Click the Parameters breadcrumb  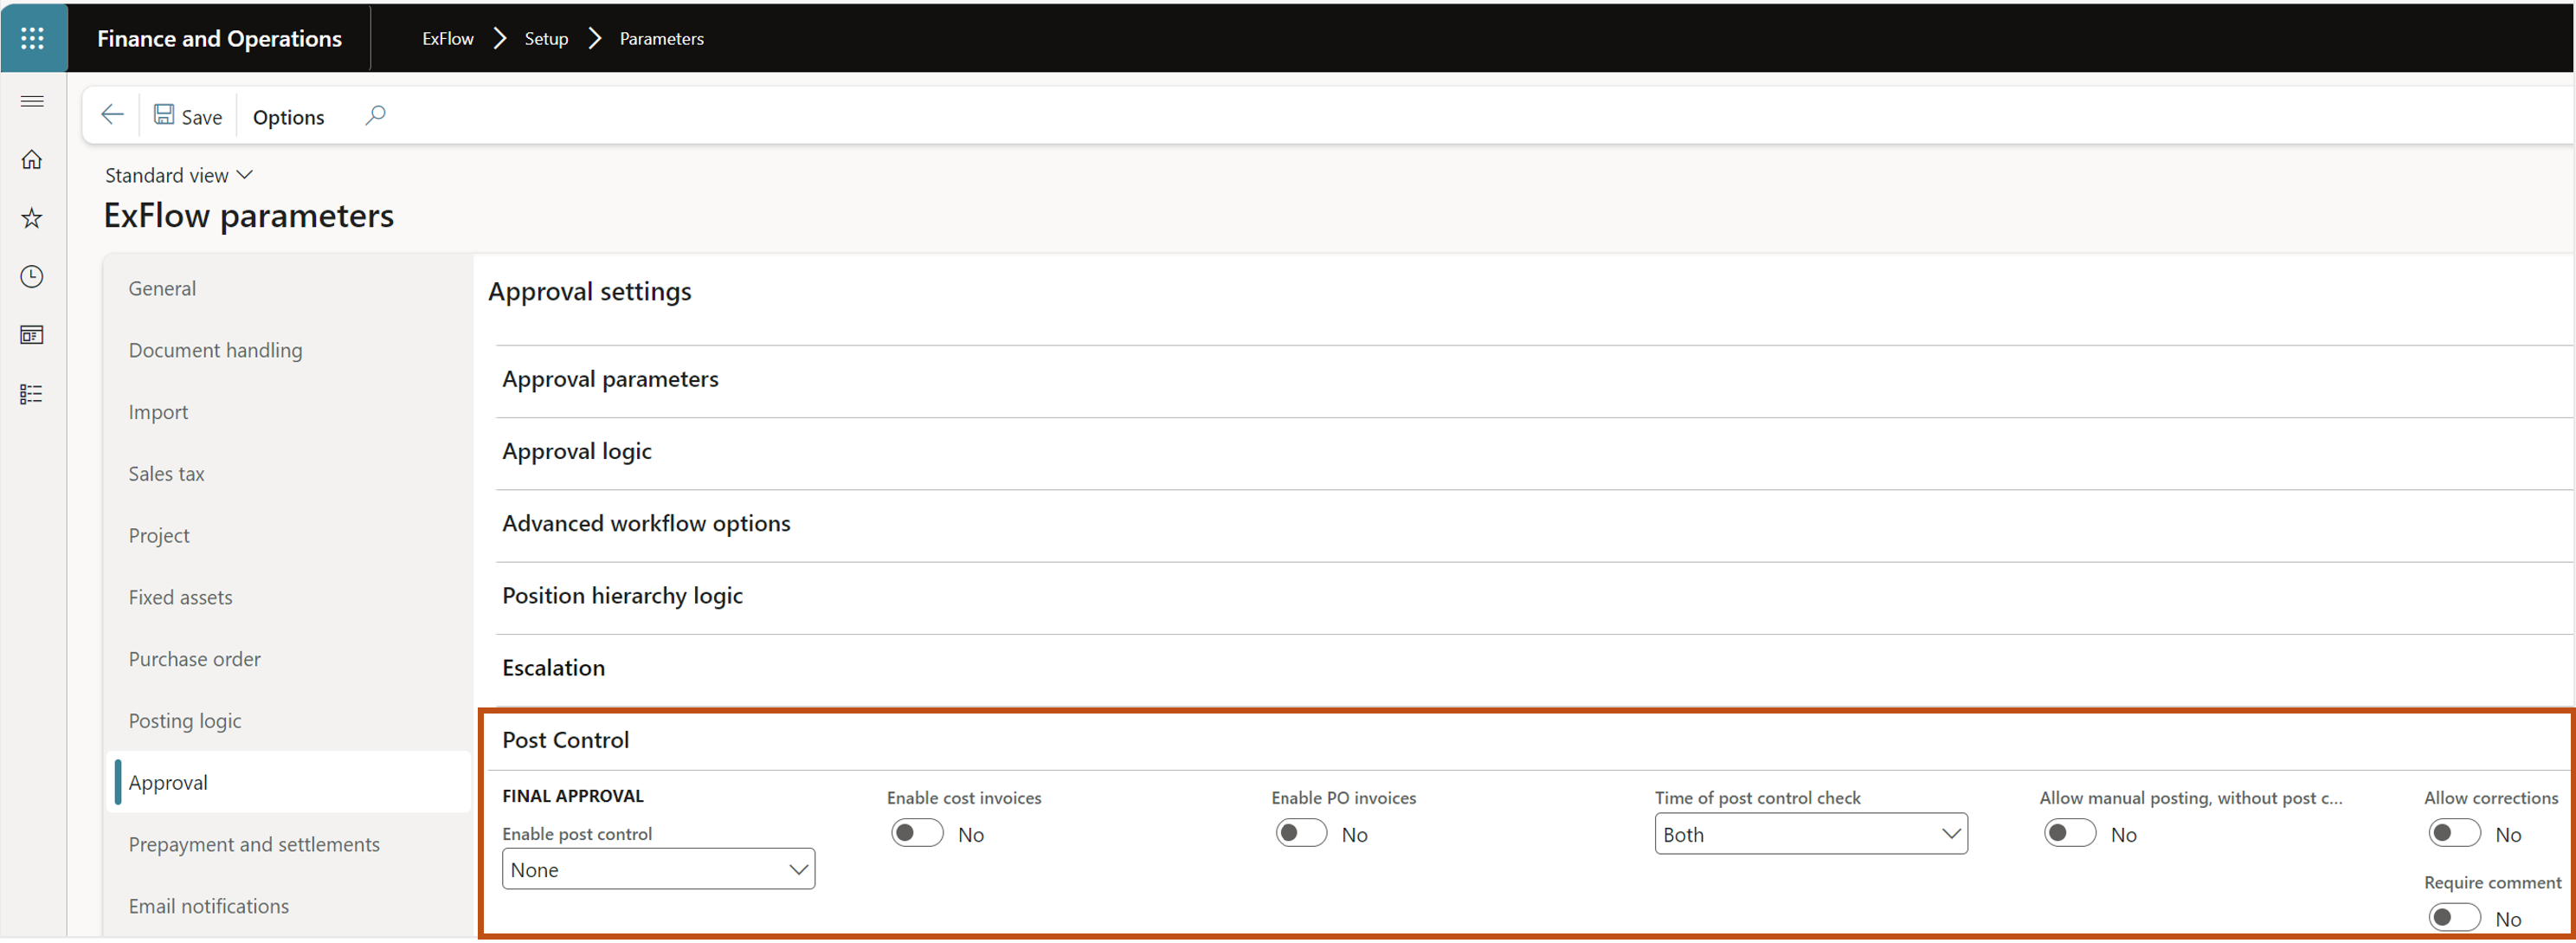point(661,38)
